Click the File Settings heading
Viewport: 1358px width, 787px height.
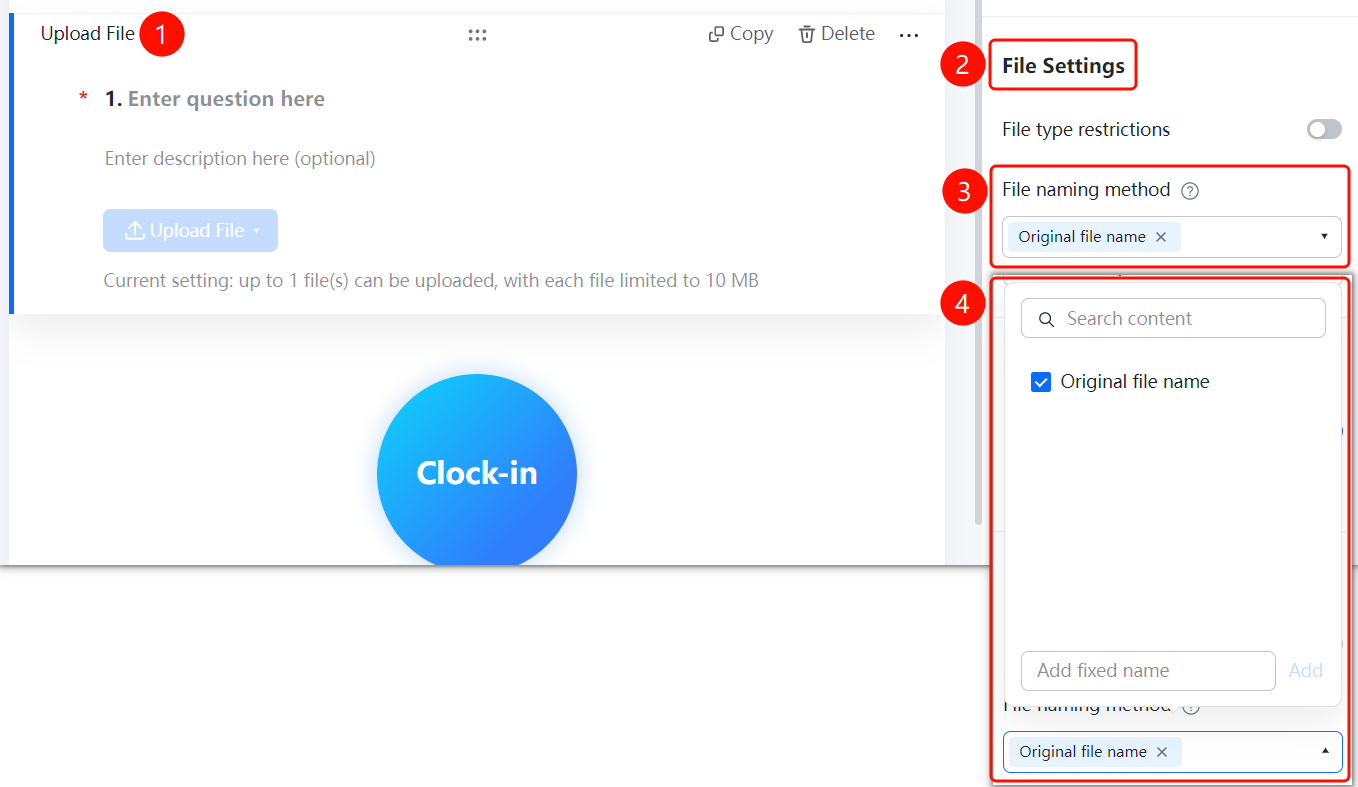pos(1063,66)
